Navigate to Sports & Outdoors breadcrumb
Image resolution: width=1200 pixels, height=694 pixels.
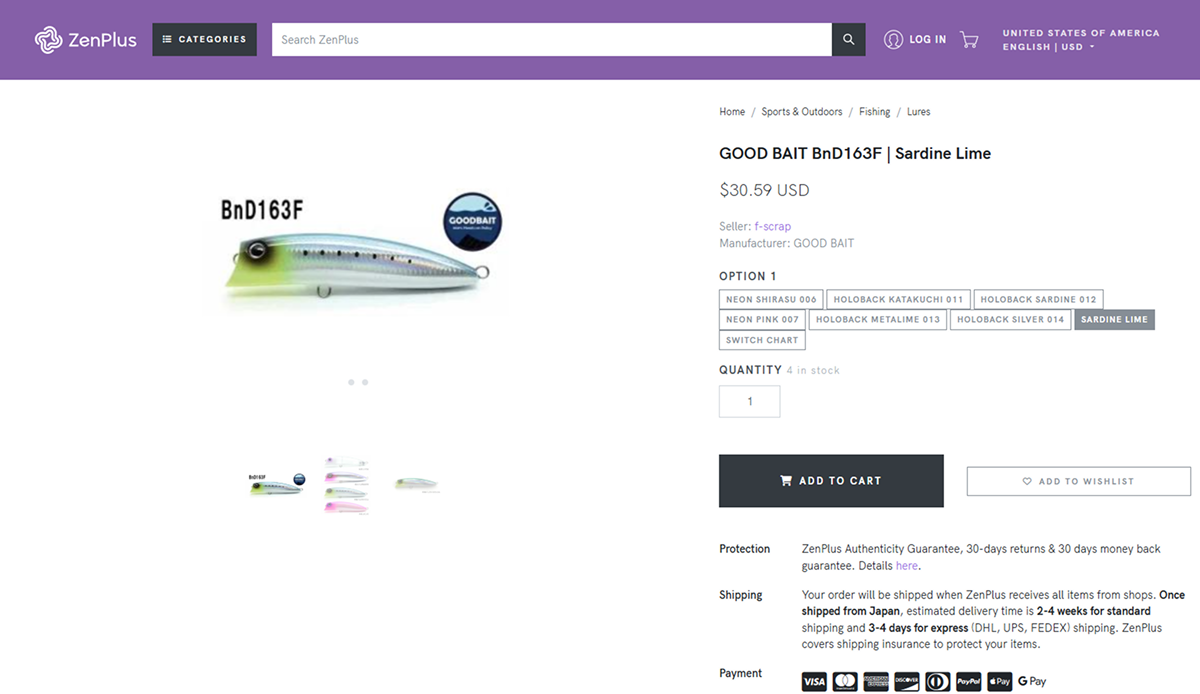[801, 112]
